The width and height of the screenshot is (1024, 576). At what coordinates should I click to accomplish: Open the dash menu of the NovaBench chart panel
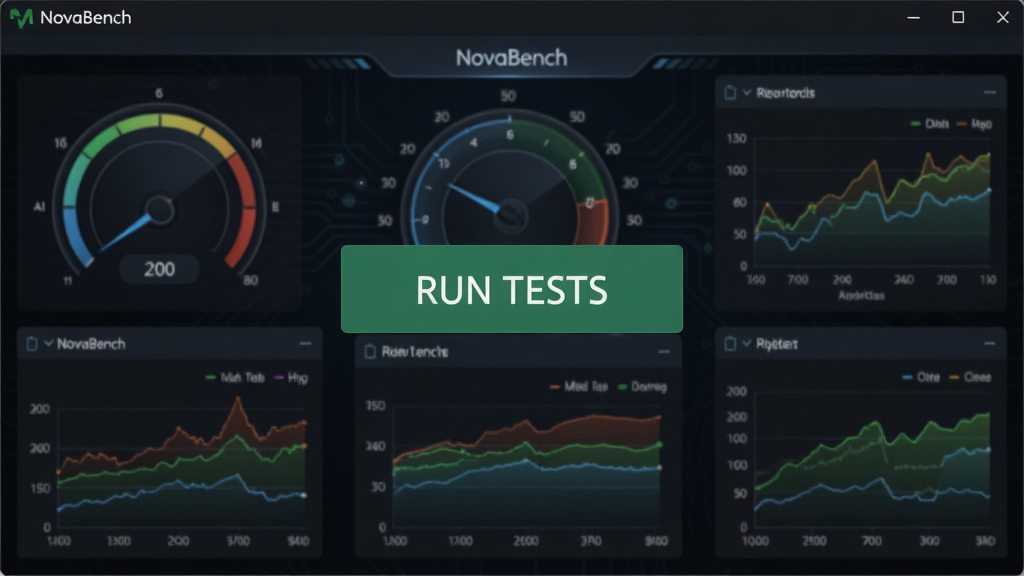305,344
